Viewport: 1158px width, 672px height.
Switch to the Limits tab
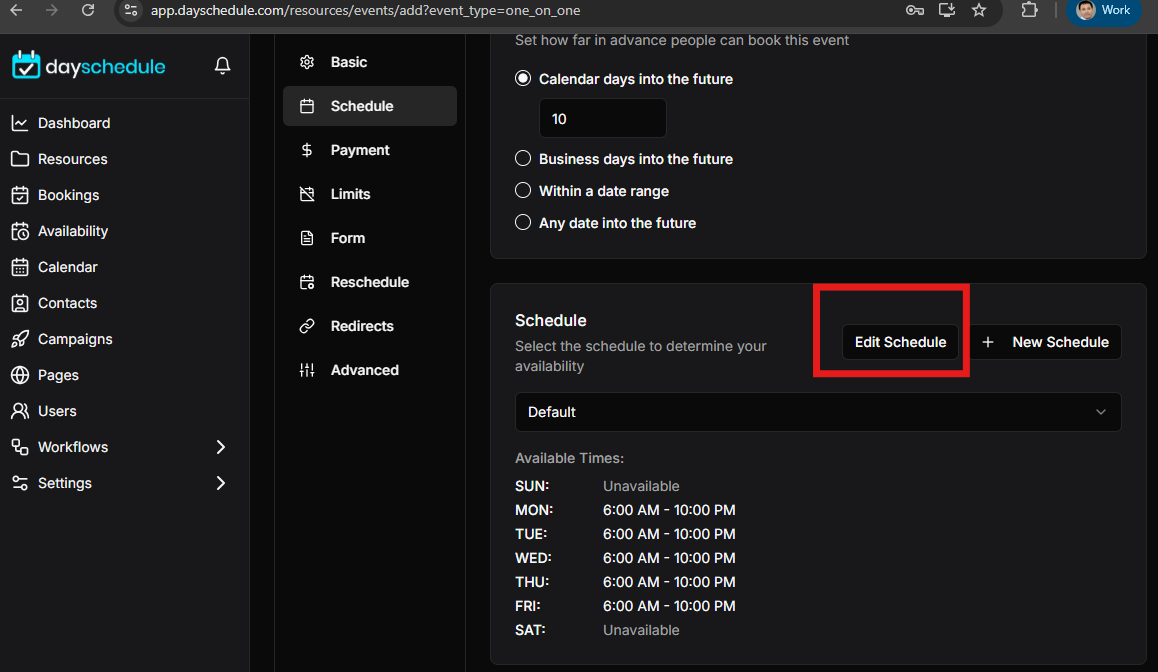tap(369, 194)
